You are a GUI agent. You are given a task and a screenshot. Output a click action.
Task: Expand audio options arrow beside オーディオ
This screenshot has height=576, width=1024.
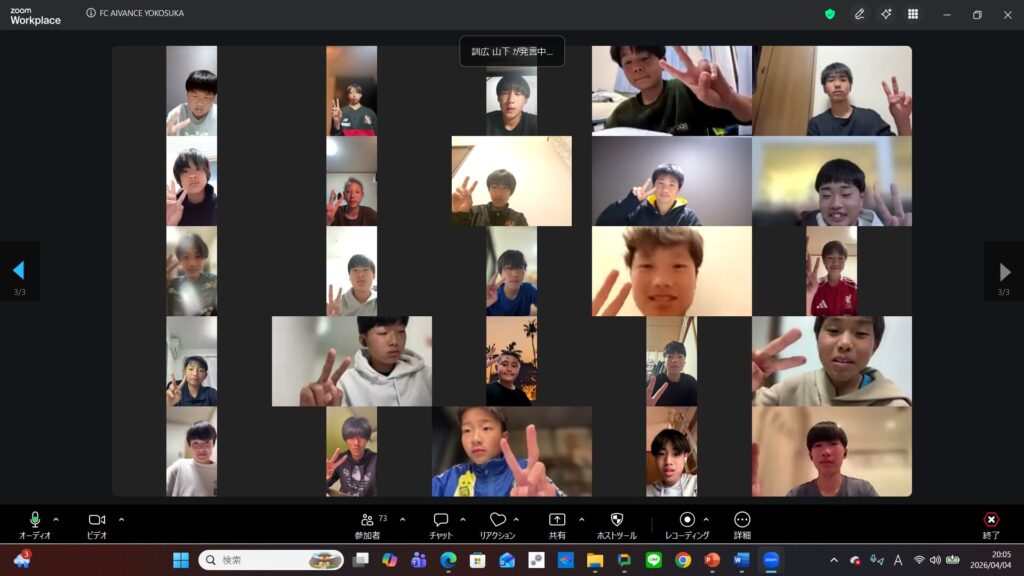click(56, 519)
